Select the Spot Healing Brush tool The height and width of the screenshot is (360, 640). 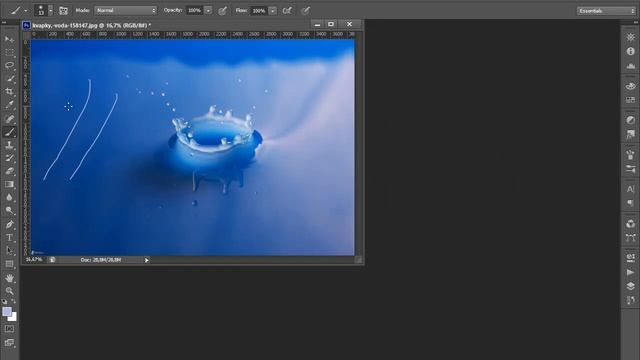(9, 119)
